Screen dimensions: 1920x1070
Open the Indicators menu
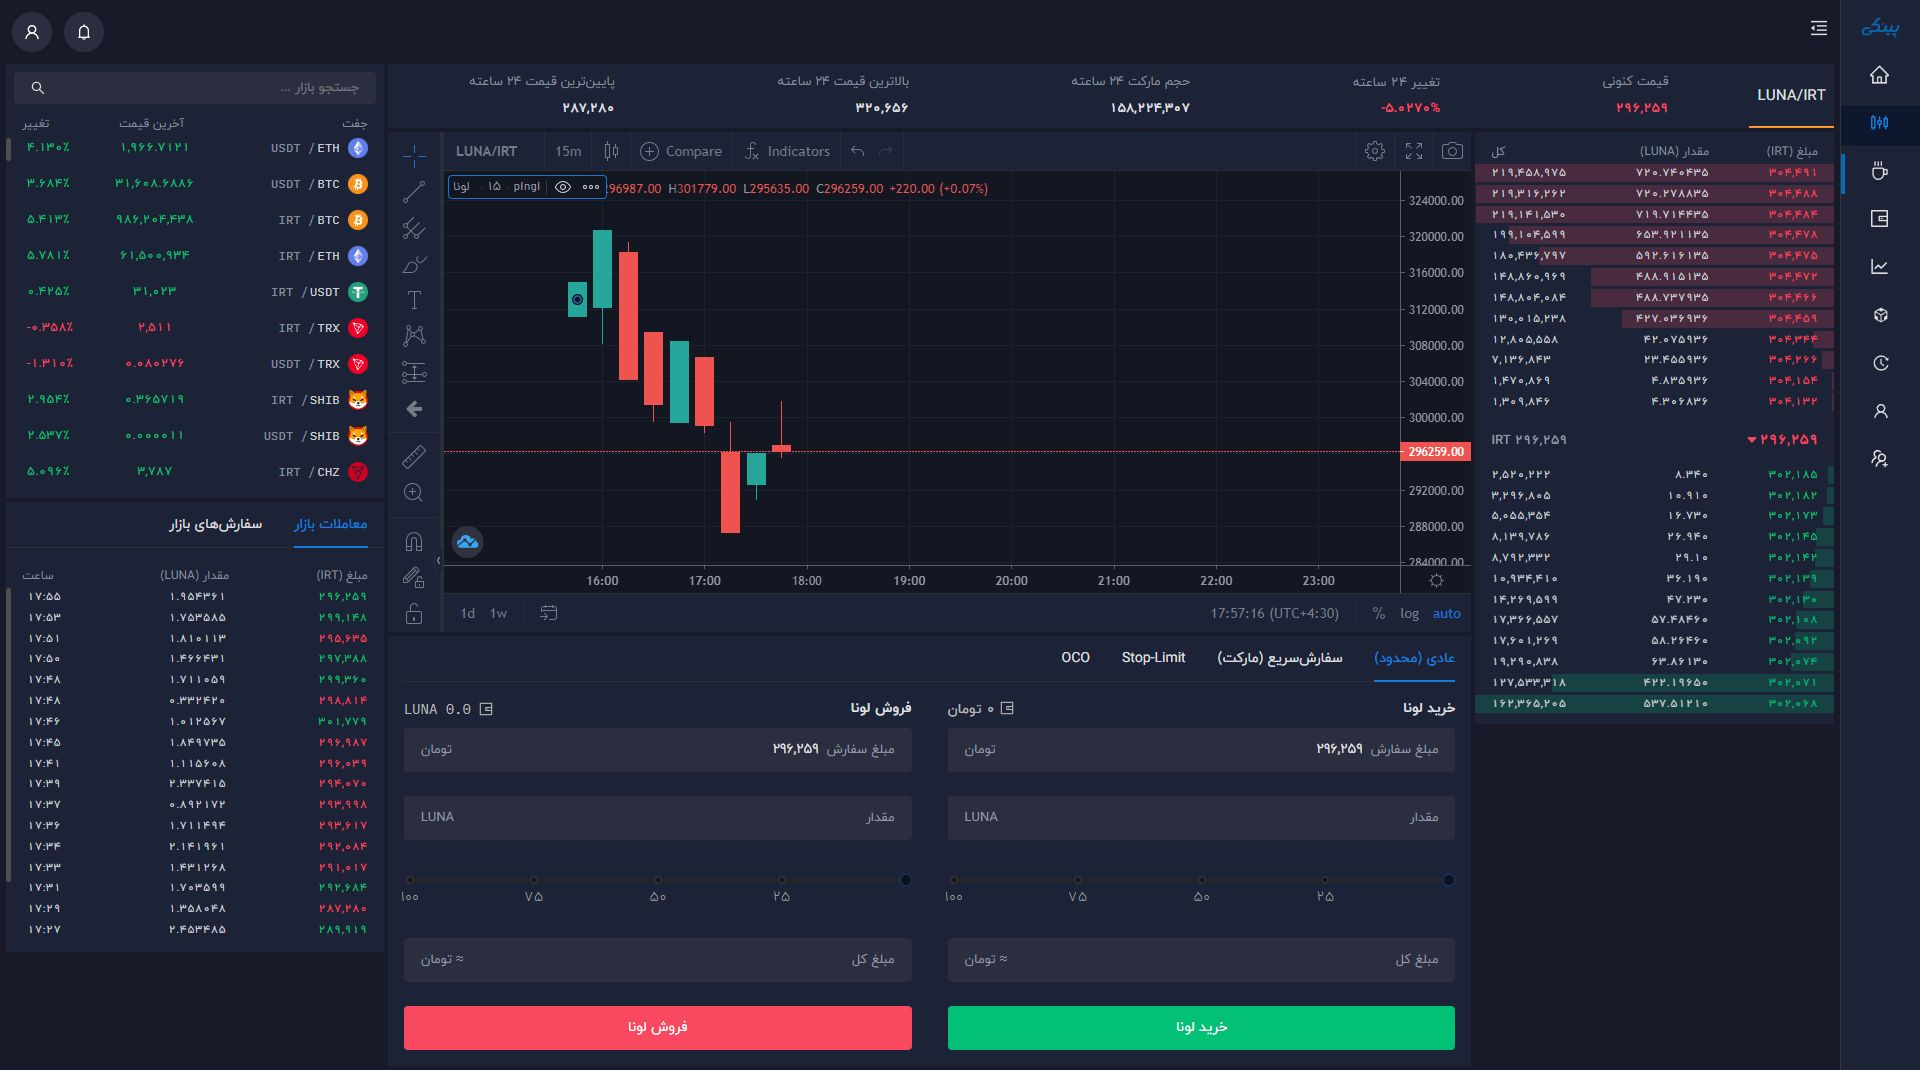tap(787, 151)
